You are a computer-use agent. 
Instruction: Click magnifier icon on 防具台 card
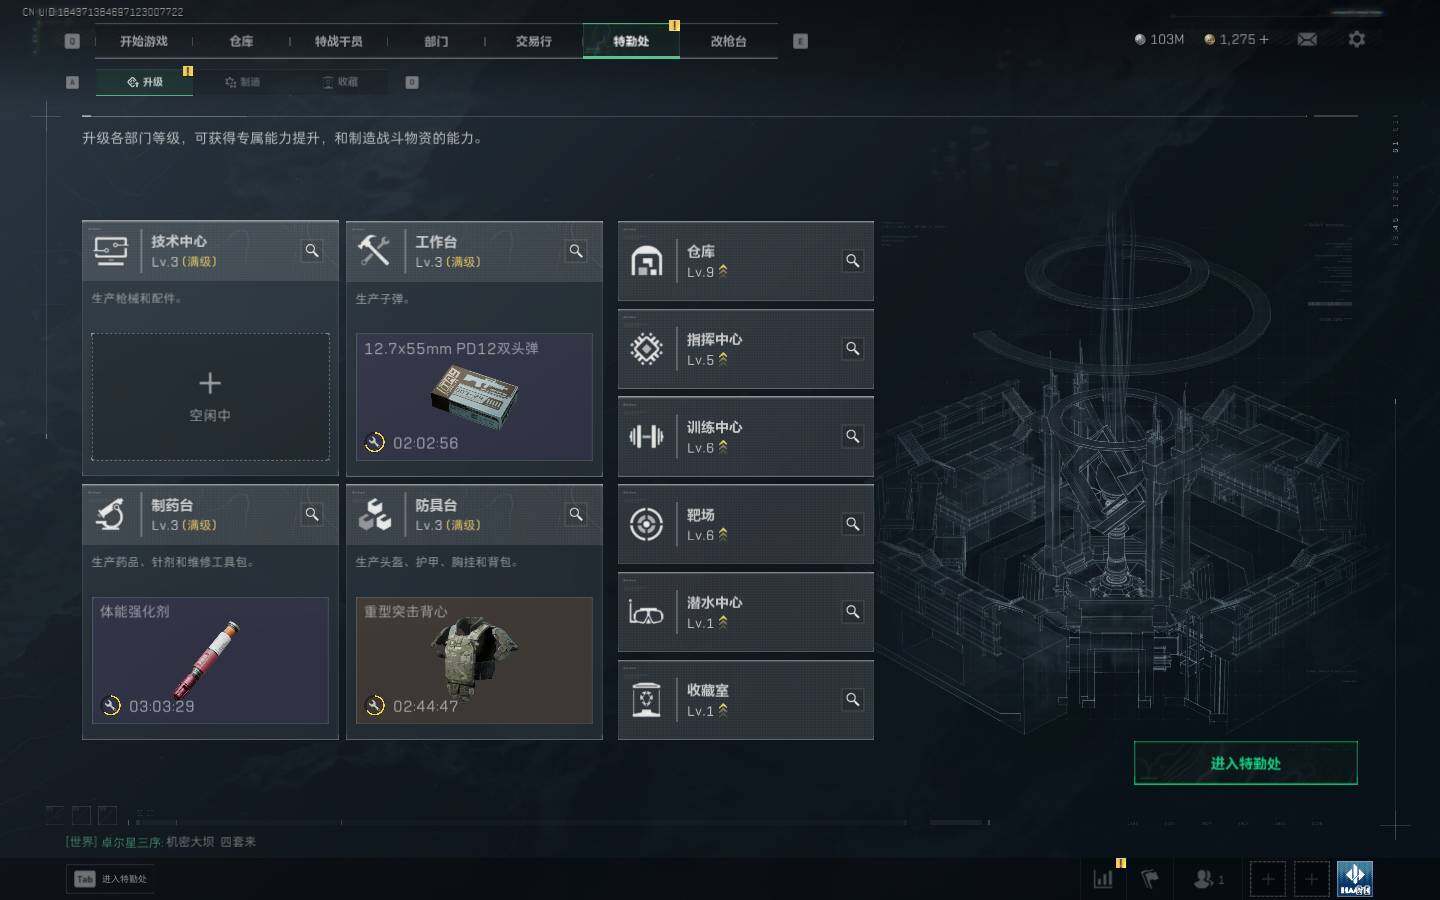coord(576,514)
